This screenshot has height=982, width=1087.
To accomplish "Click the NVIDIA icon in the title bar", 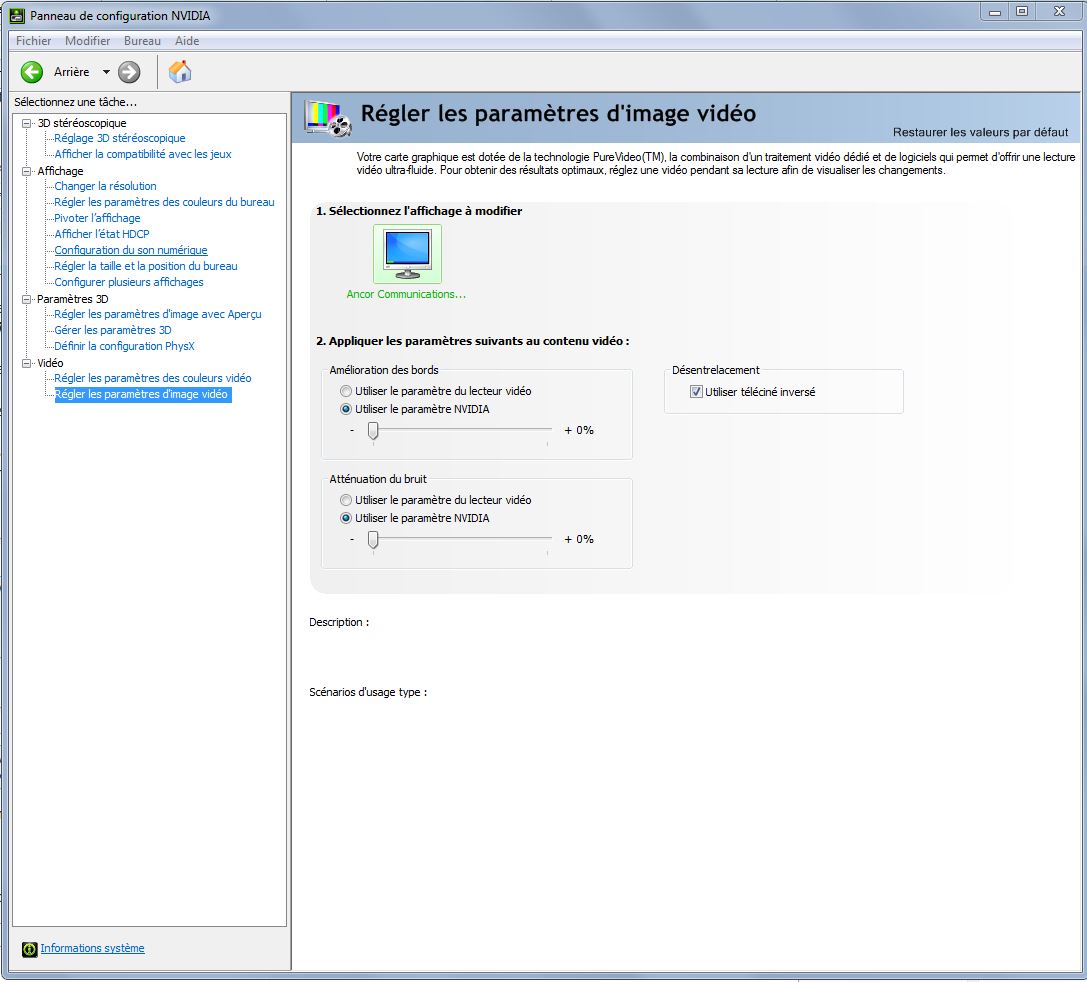I will tap(17, 15).
